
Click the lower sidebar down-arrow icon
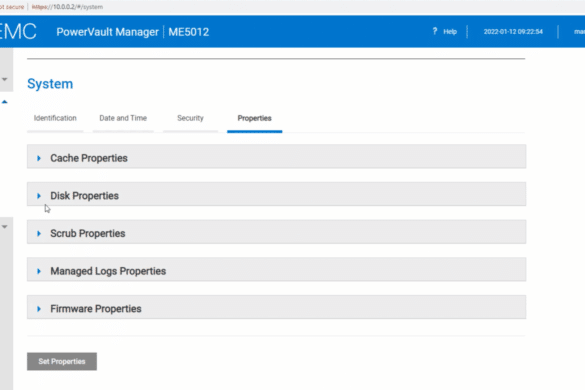(x=4, y=227)
